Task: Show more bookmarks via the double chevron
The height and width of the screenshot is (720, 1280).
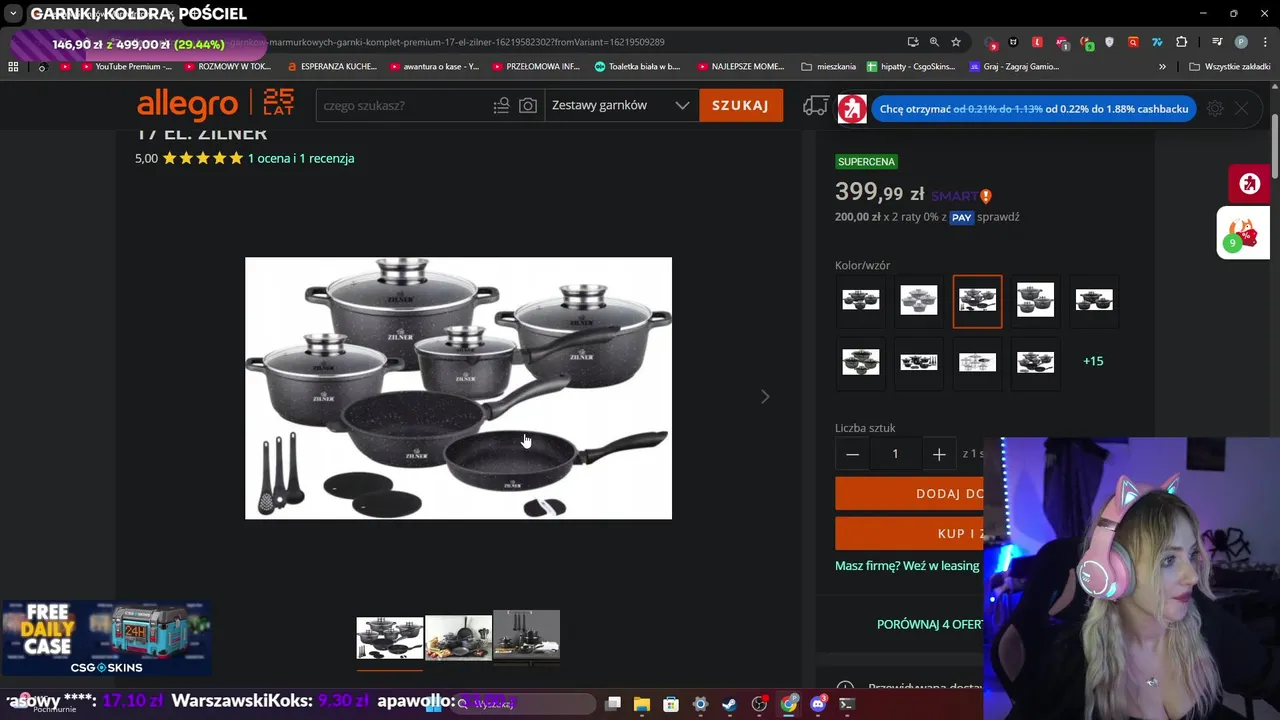Action: click(1162, 67)
